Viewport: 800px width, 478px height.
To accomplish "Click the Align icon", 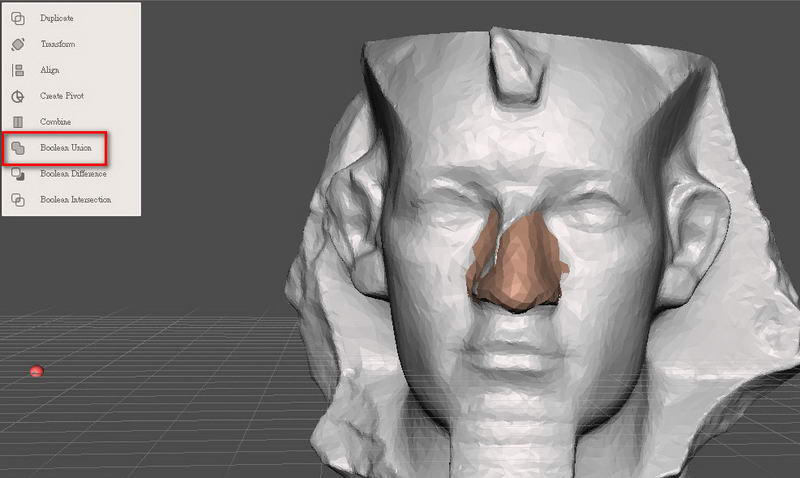I will [x=18, y=70].
